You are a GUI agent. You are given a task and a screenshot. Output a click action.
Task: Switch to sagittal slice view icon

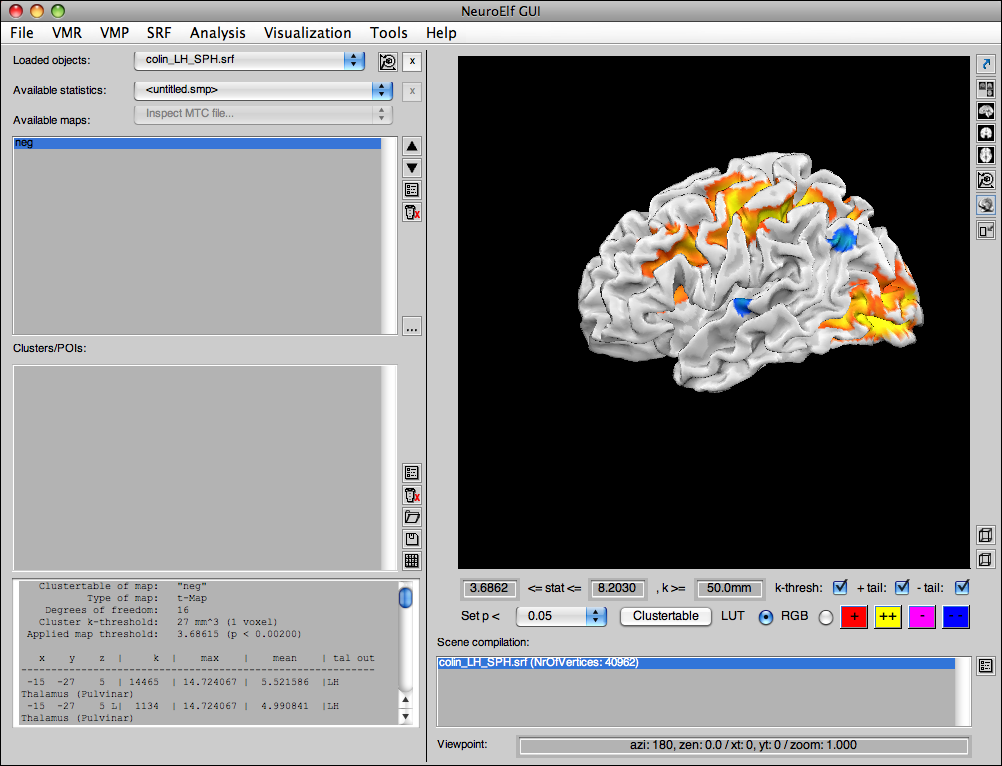point(986,110)
